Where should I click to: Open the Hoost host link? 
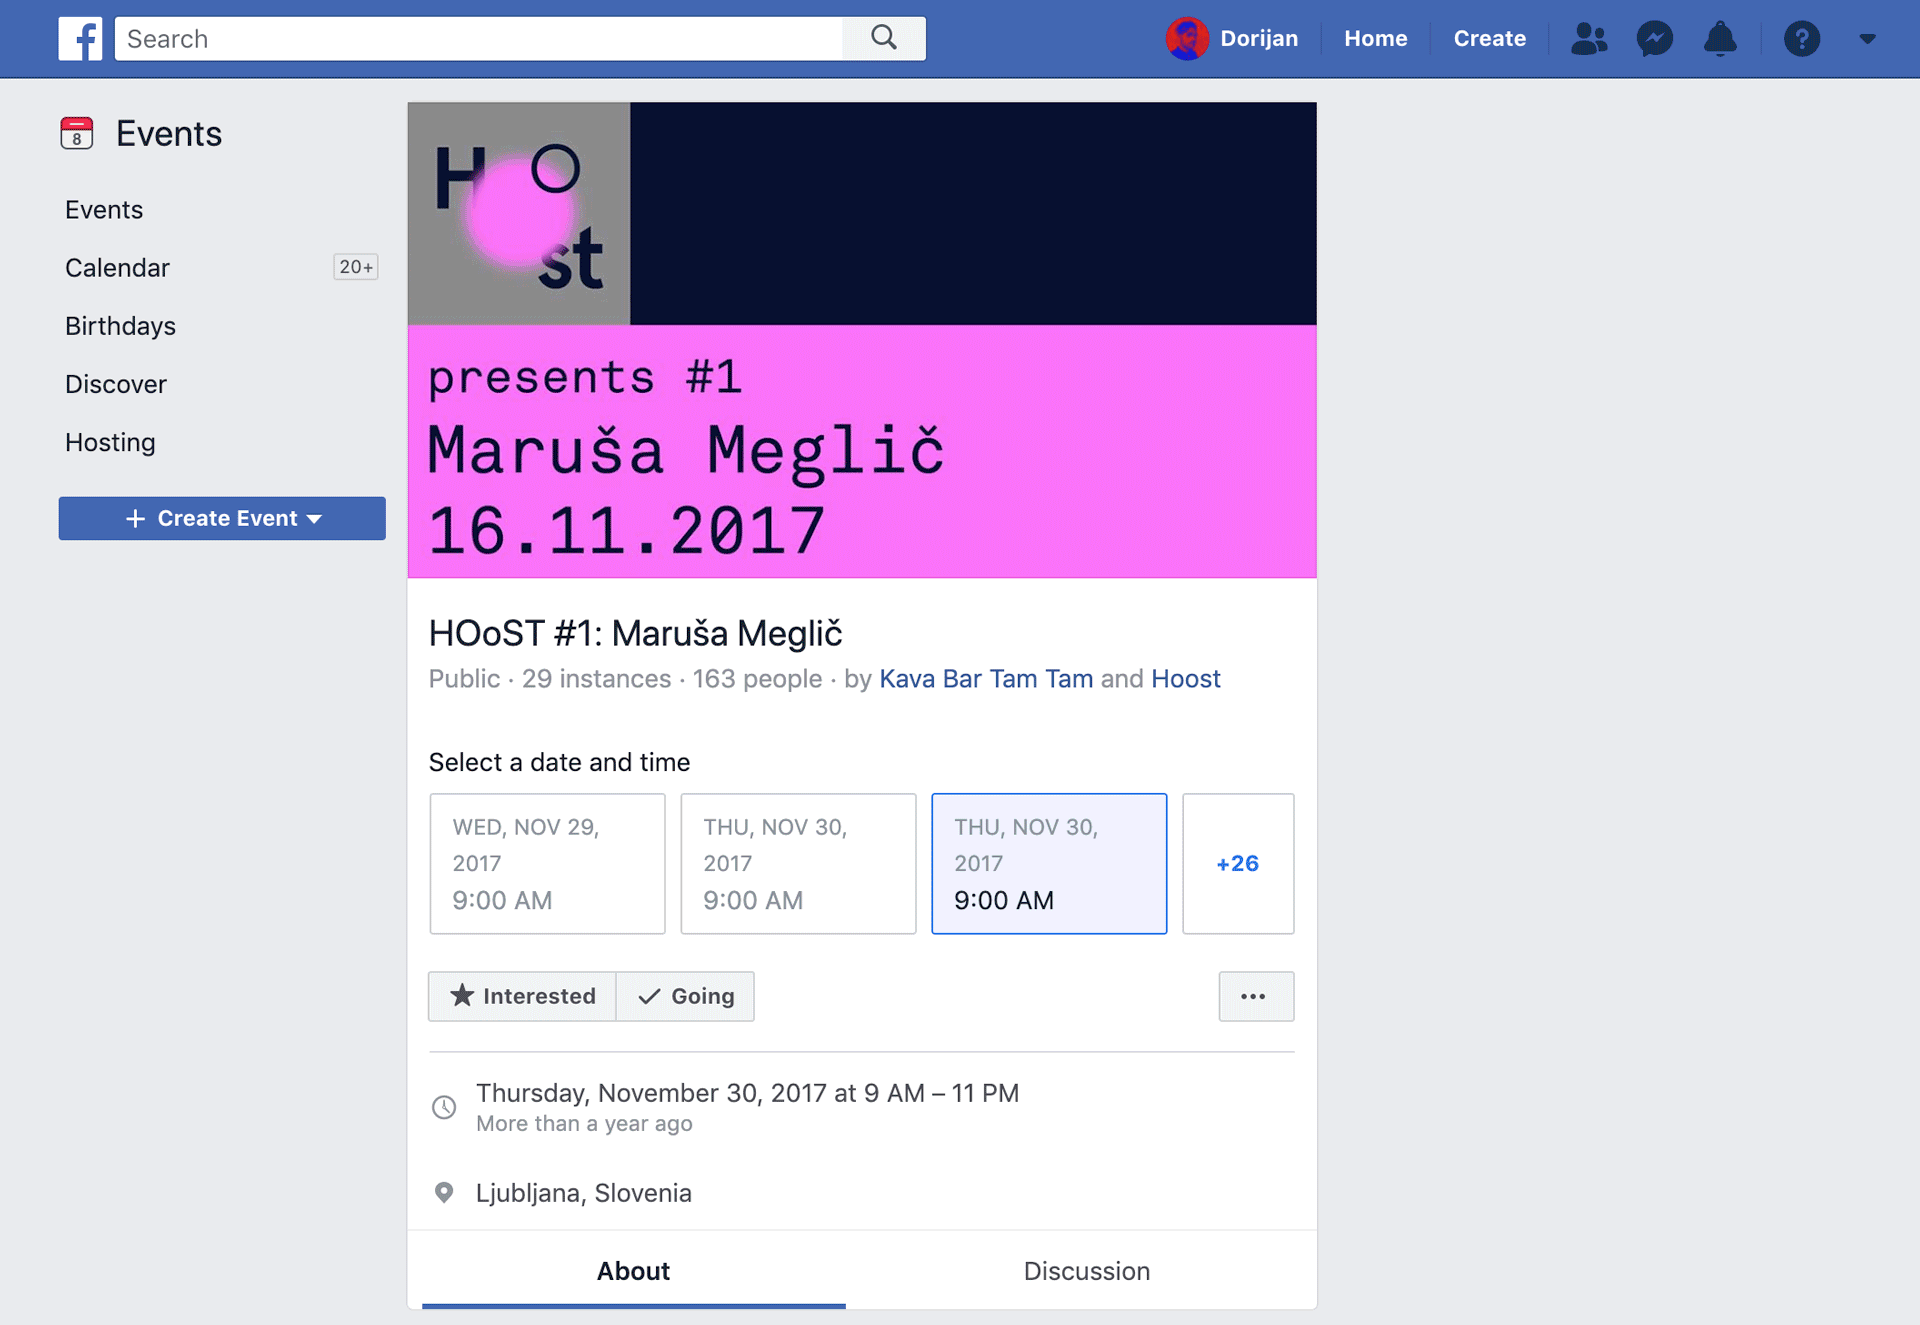point(1185,679)
